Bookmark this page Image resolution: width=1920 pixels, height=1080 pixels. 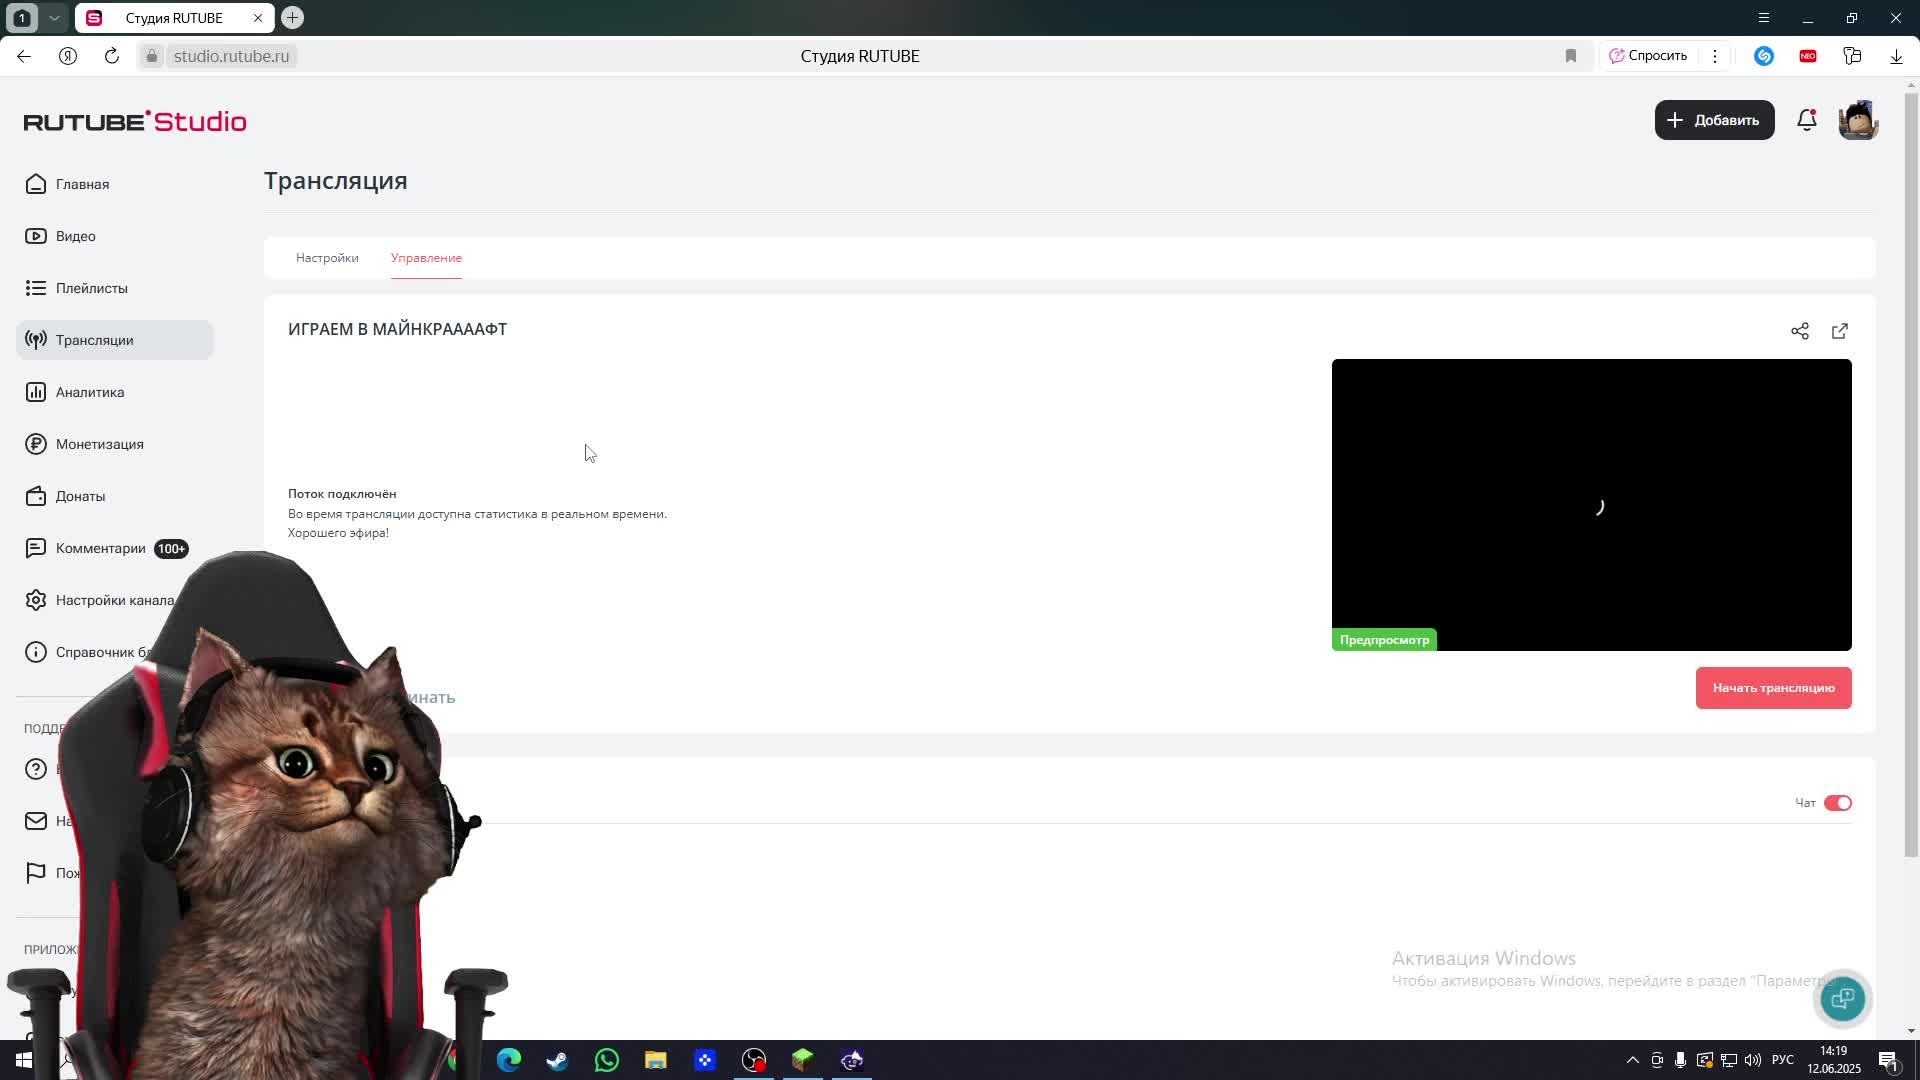pyautogui.click(x=1571, y=56)
